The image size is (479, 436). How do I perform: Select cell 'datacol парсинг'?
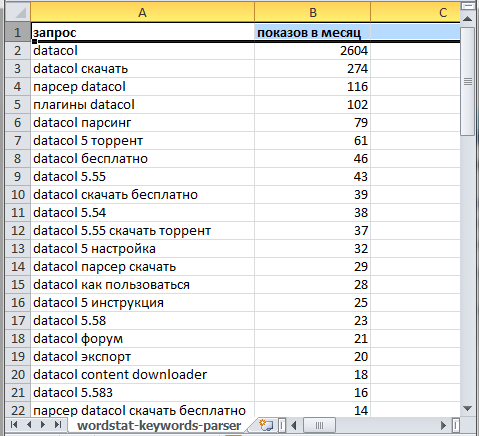(x=142, y=123)
